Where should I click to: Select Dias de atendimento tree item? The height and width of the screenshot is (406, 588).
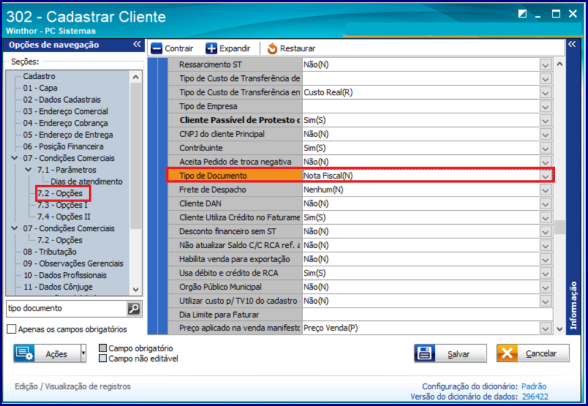(86, 181)
